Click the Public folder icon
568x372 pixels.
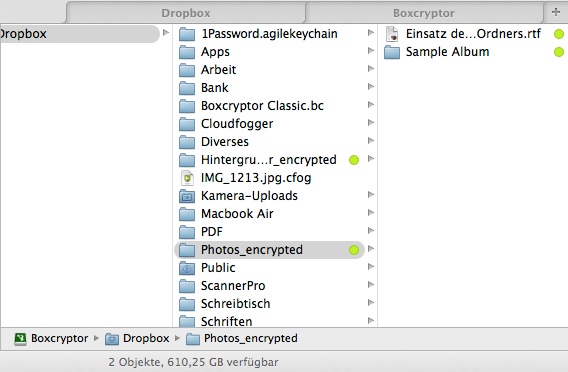coord(187,268)
